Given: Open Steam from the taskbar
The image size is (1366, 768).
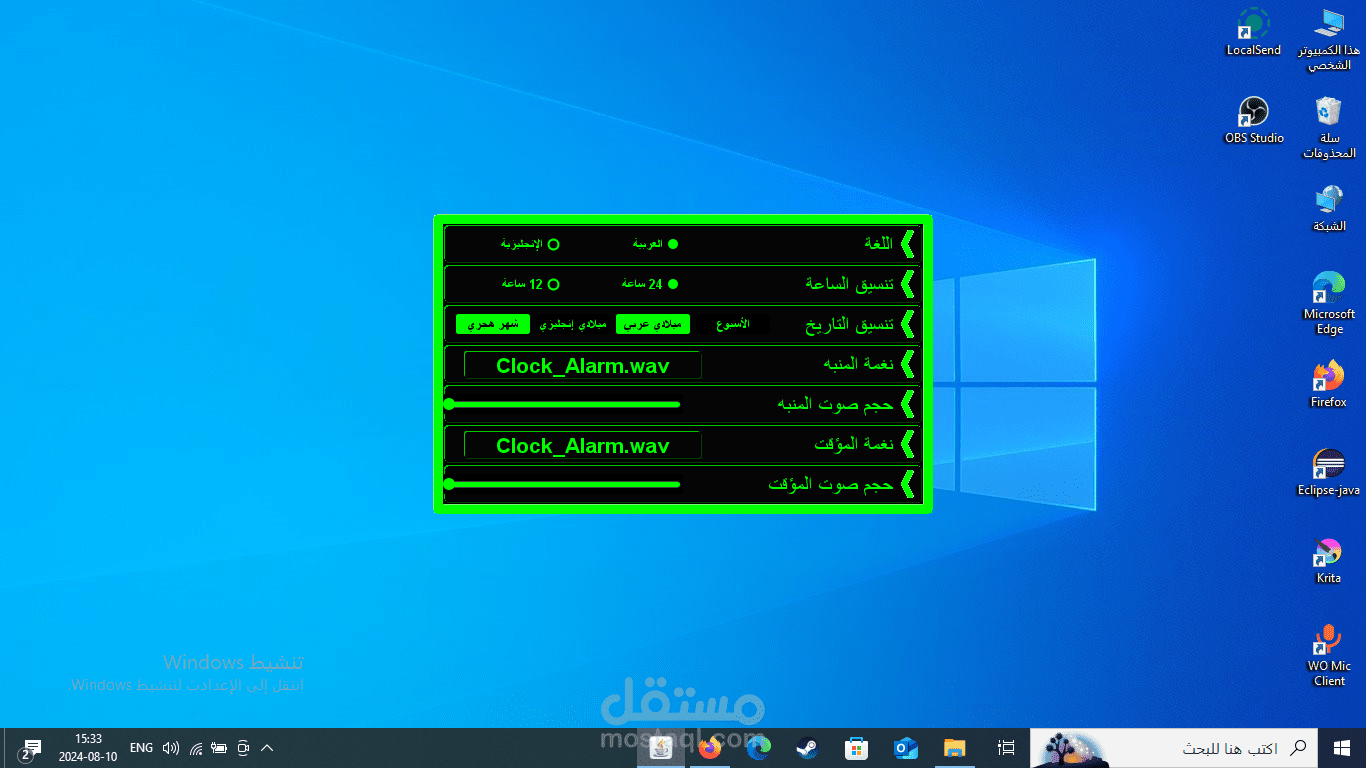Looking at the screenshot, I should [808, 748].
